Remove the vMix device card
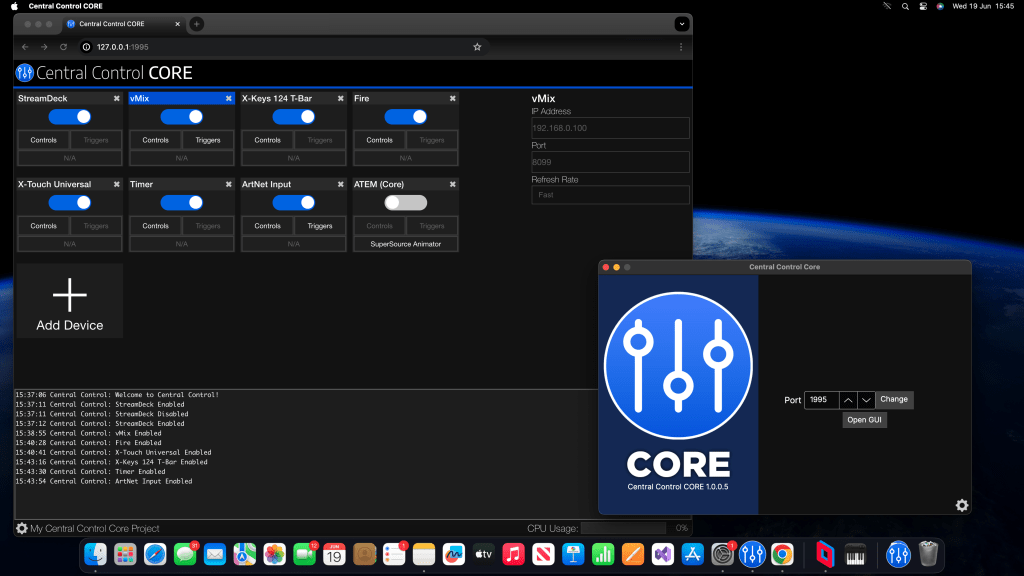This screenshot has height=576, width=1024. [229, 99]
